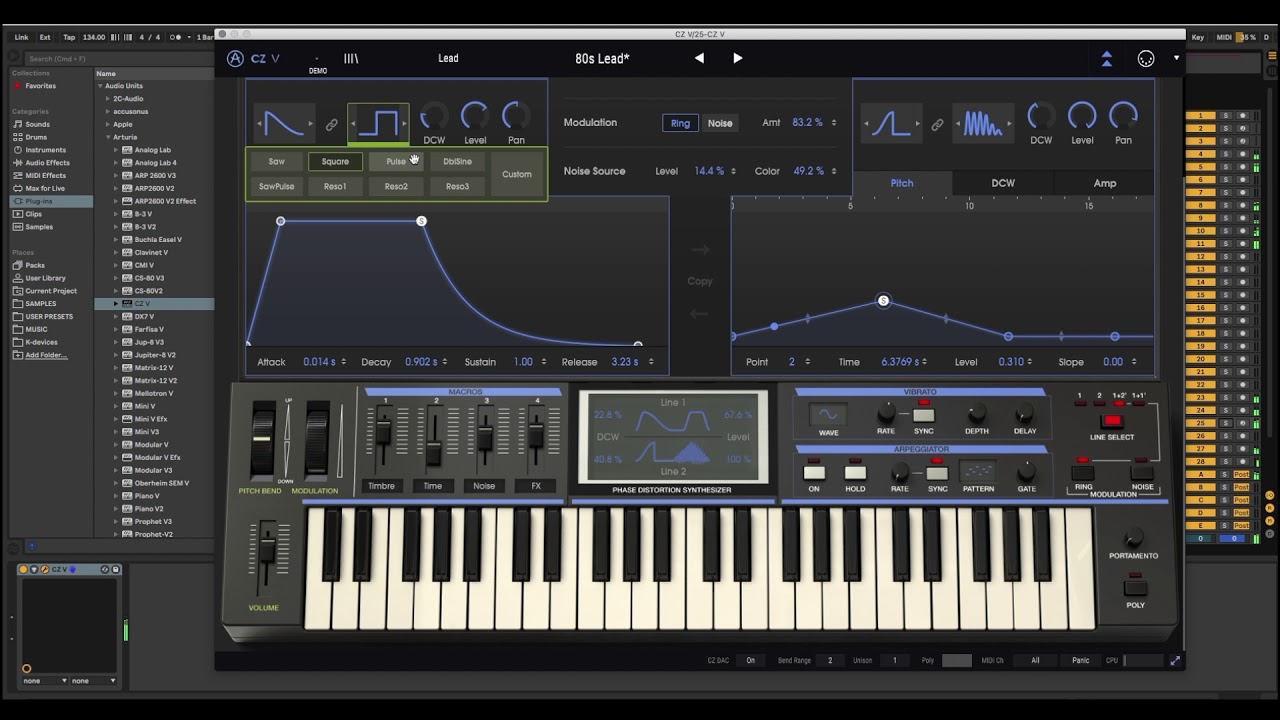Click the Copy button between envelopes
The width and height of the screenshot is (1280, 720).
pyautogui.click(x=700, y=281)
